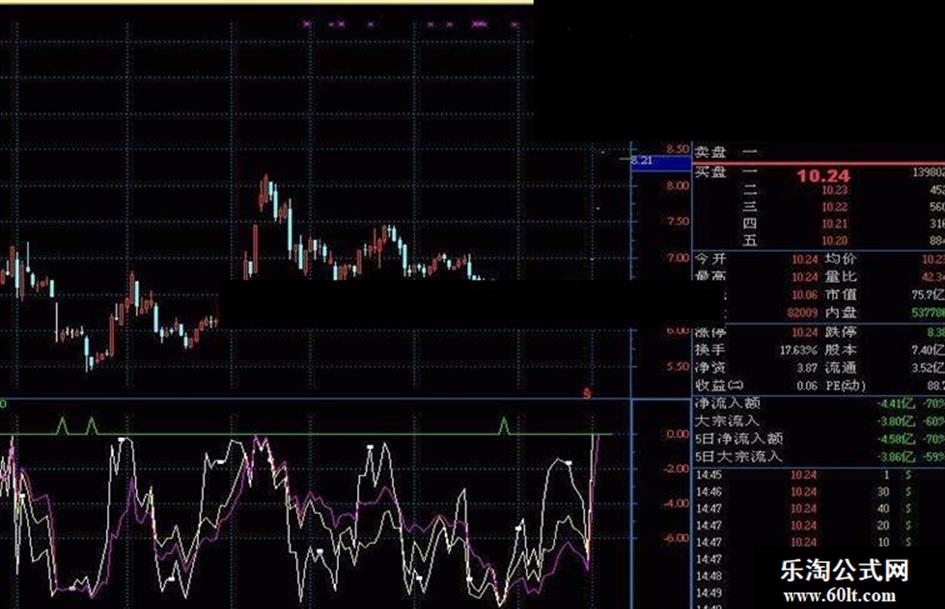Select buy-four price 10.21
Viewport: 945px width, 609px height.
[x=835, y=224]
